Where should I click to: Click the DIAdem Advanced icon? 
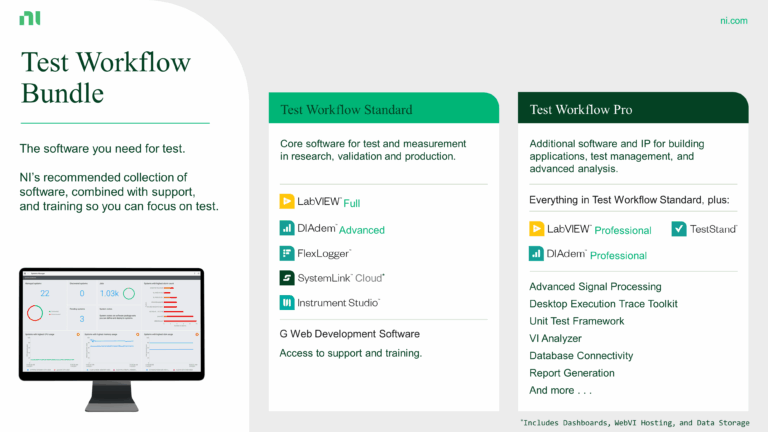pos(287,228)
